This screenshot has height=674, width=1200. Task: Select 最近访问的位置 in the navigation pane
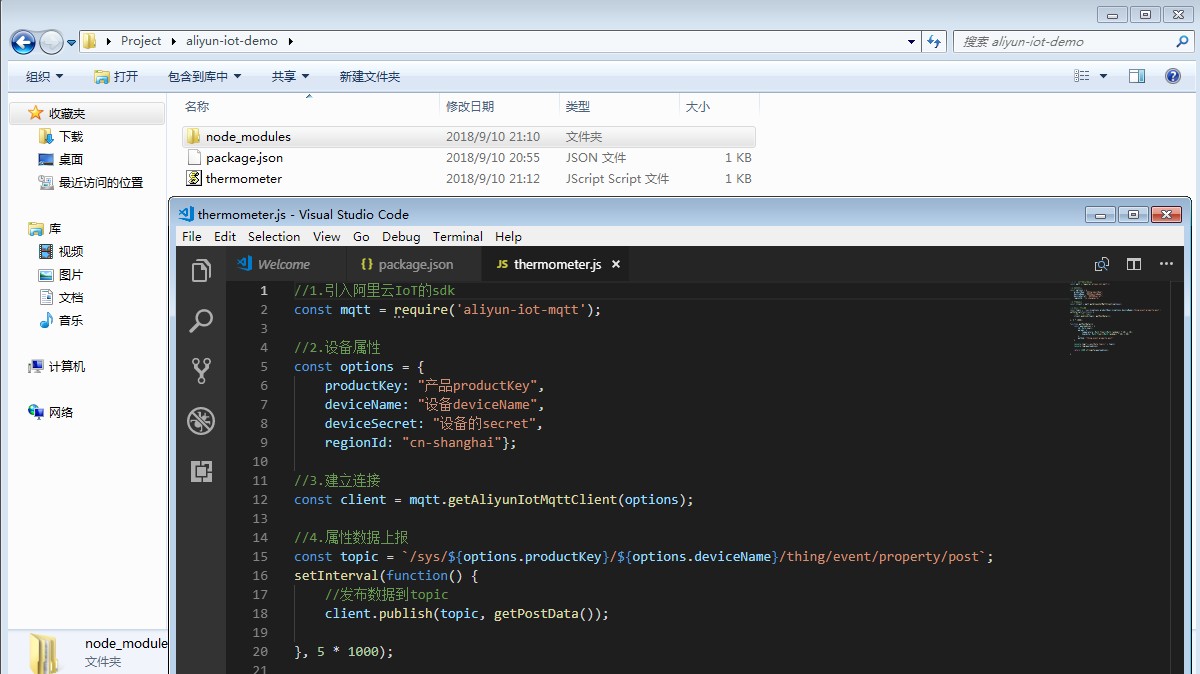tap(101, 183)
